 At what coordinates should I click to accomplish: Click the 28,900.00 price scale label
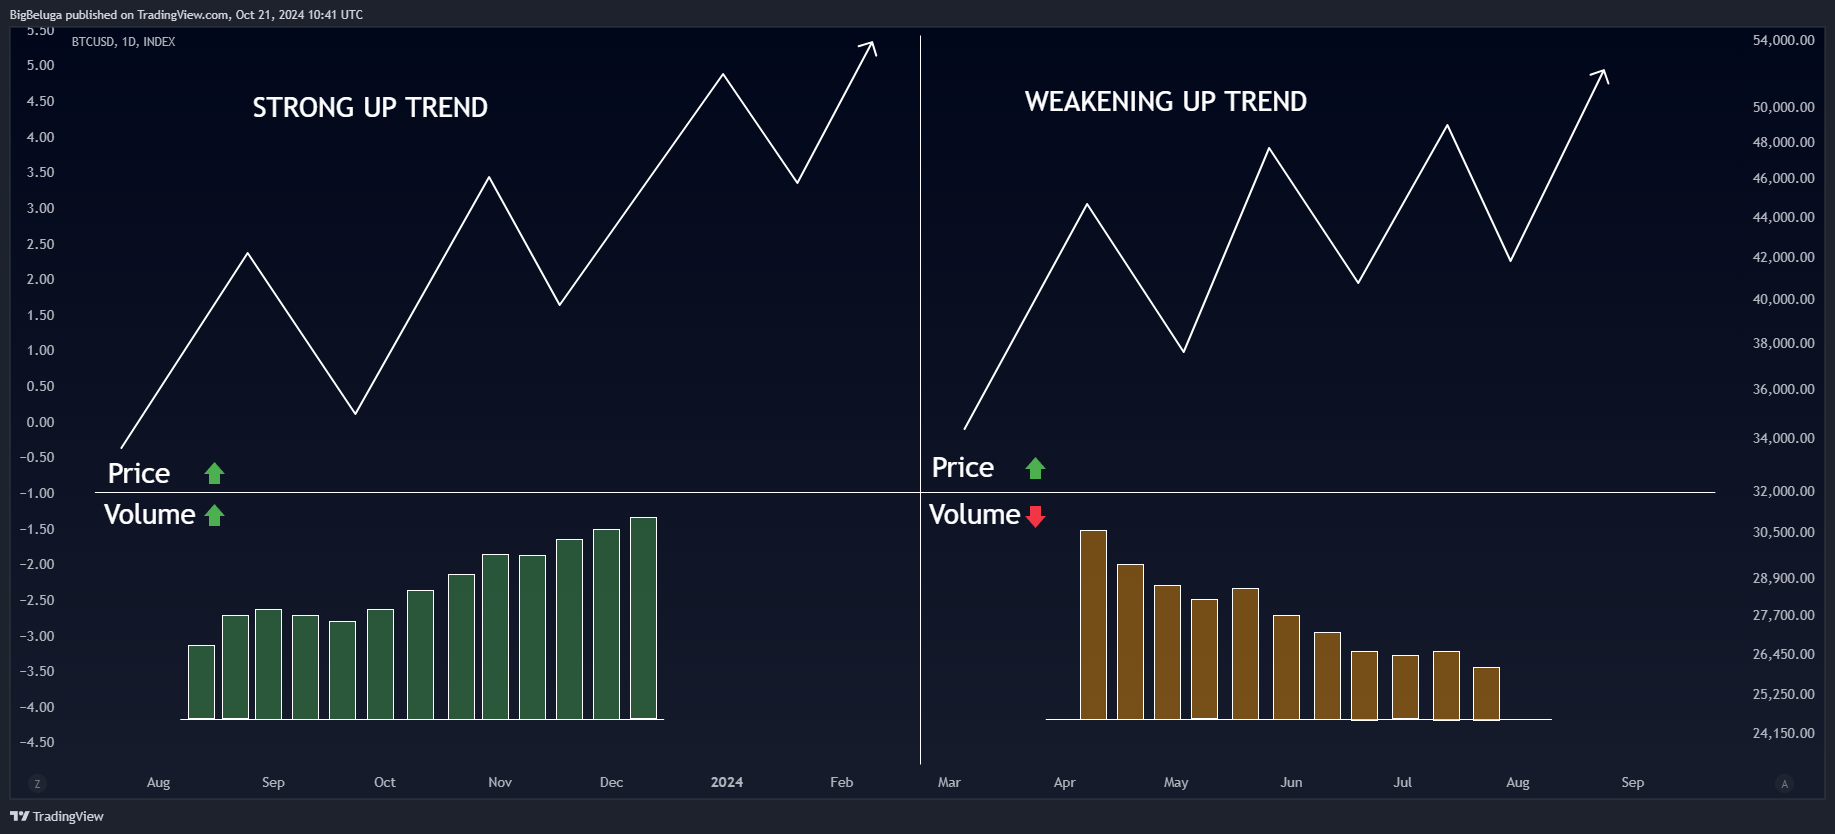tap(1783, 578)
